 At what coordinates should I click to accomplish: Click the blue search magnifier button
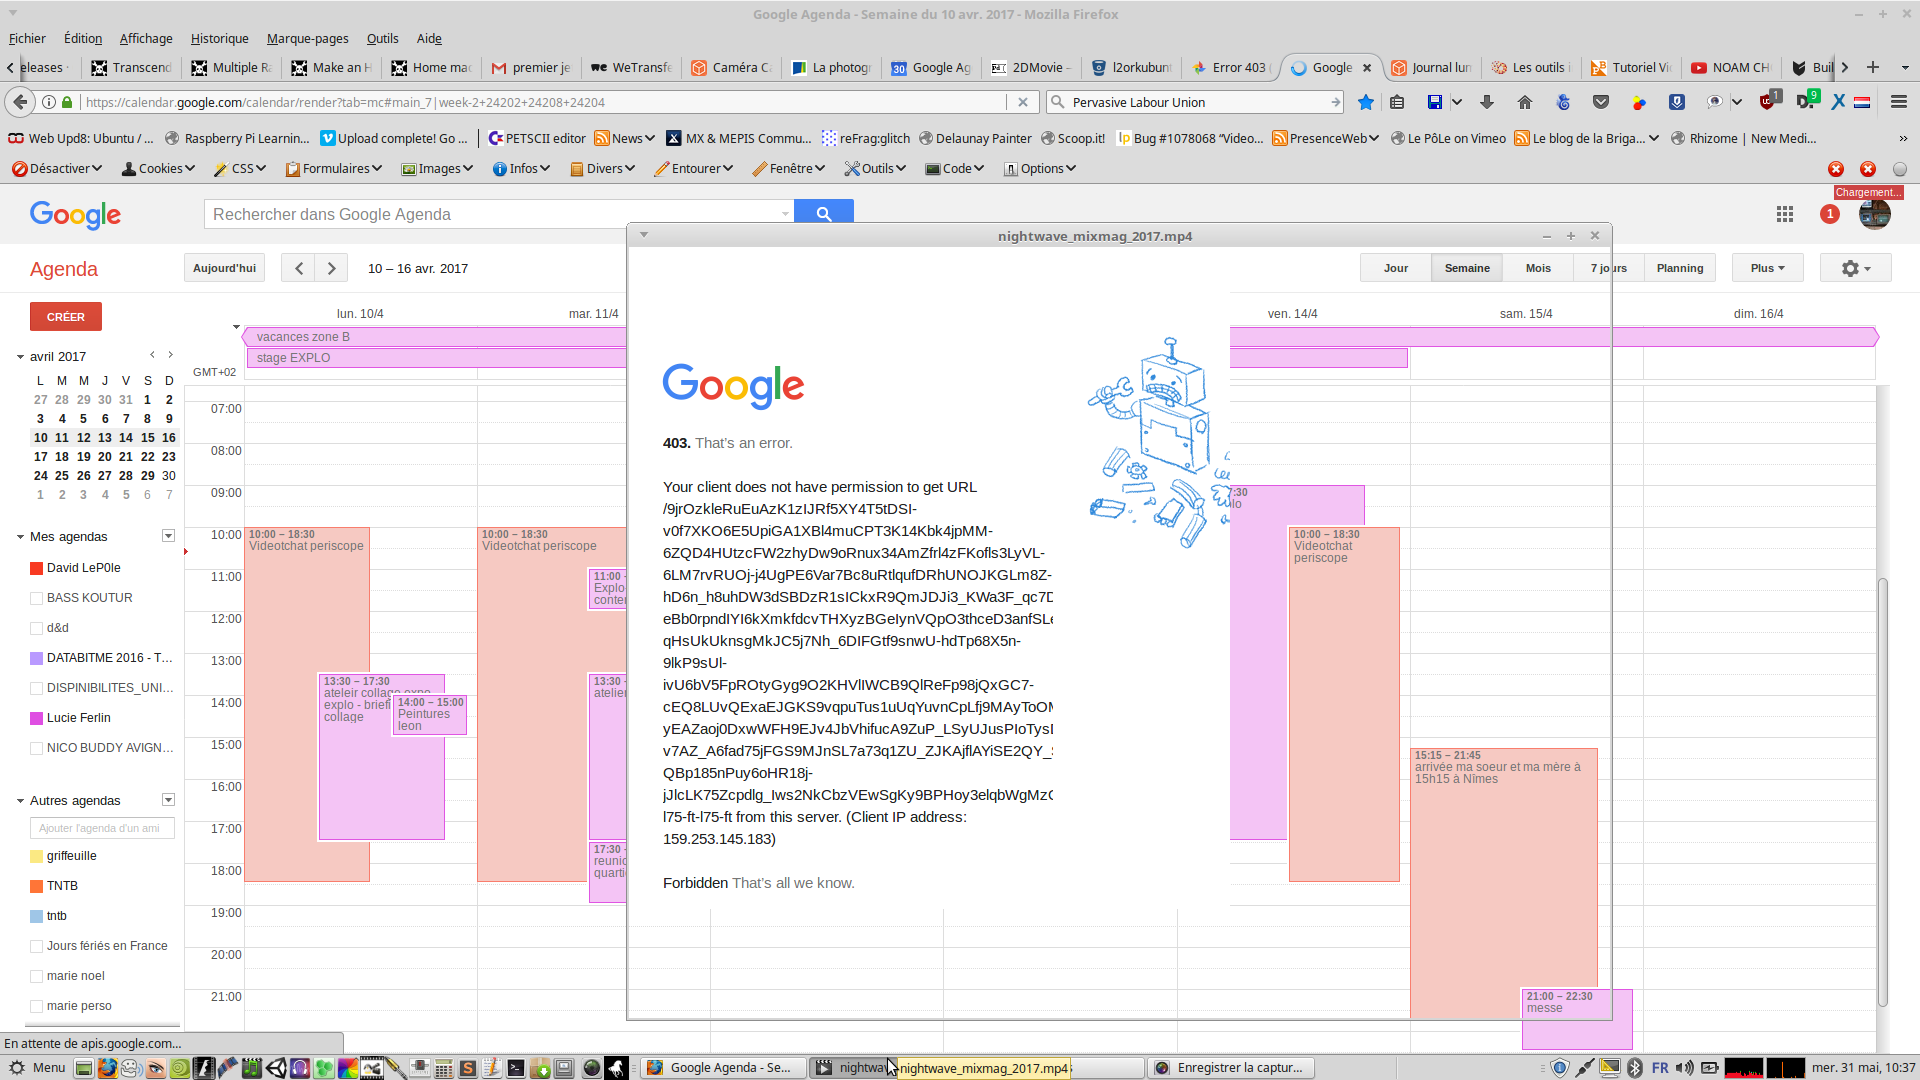[824, 213]
